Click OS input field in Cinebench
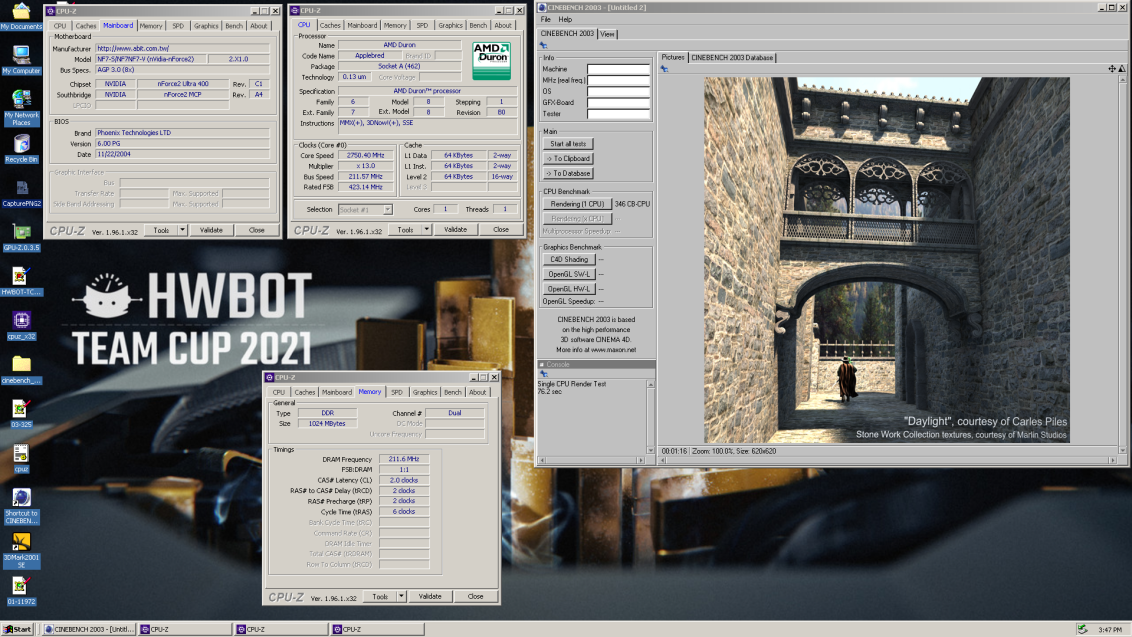This screenshot has width=1132, height=637. click(618, 92)
